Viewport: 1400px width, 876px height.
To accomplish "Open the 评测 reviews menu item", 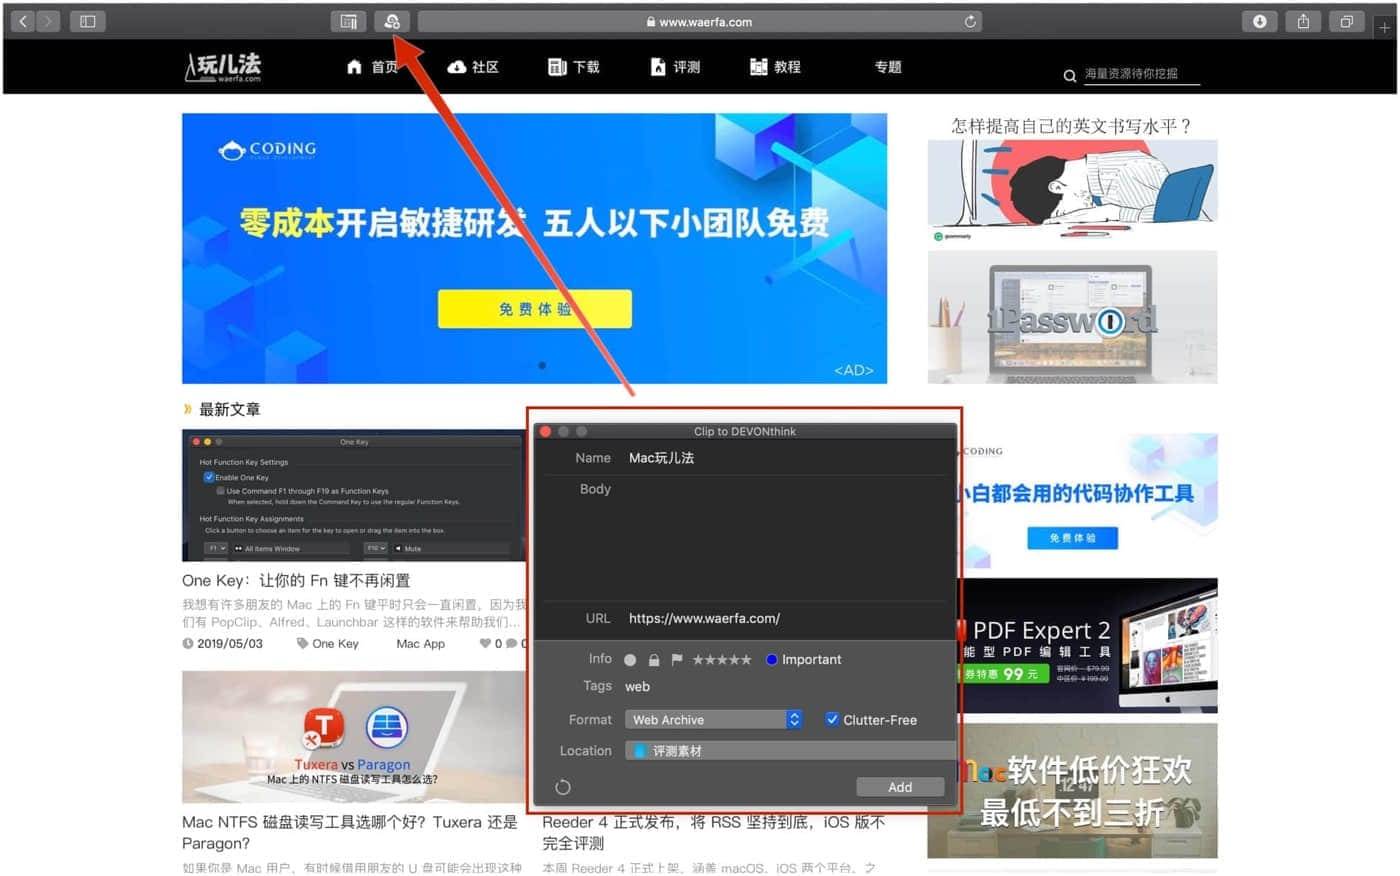I will 675,67.
